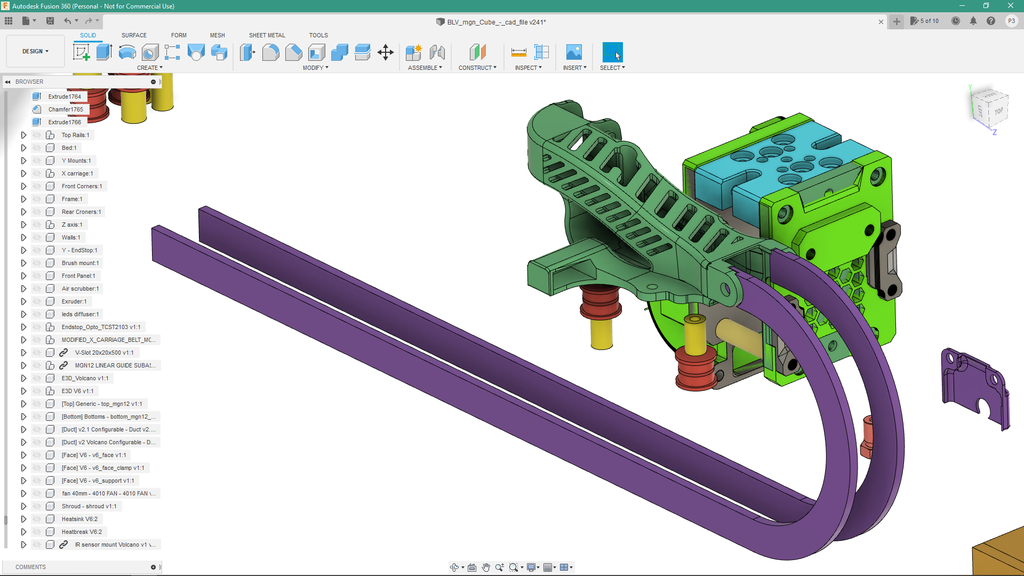This screenshot has width=1024, height=576.
Task: Activate the Move/Copy tool
Action: [385, 52]
